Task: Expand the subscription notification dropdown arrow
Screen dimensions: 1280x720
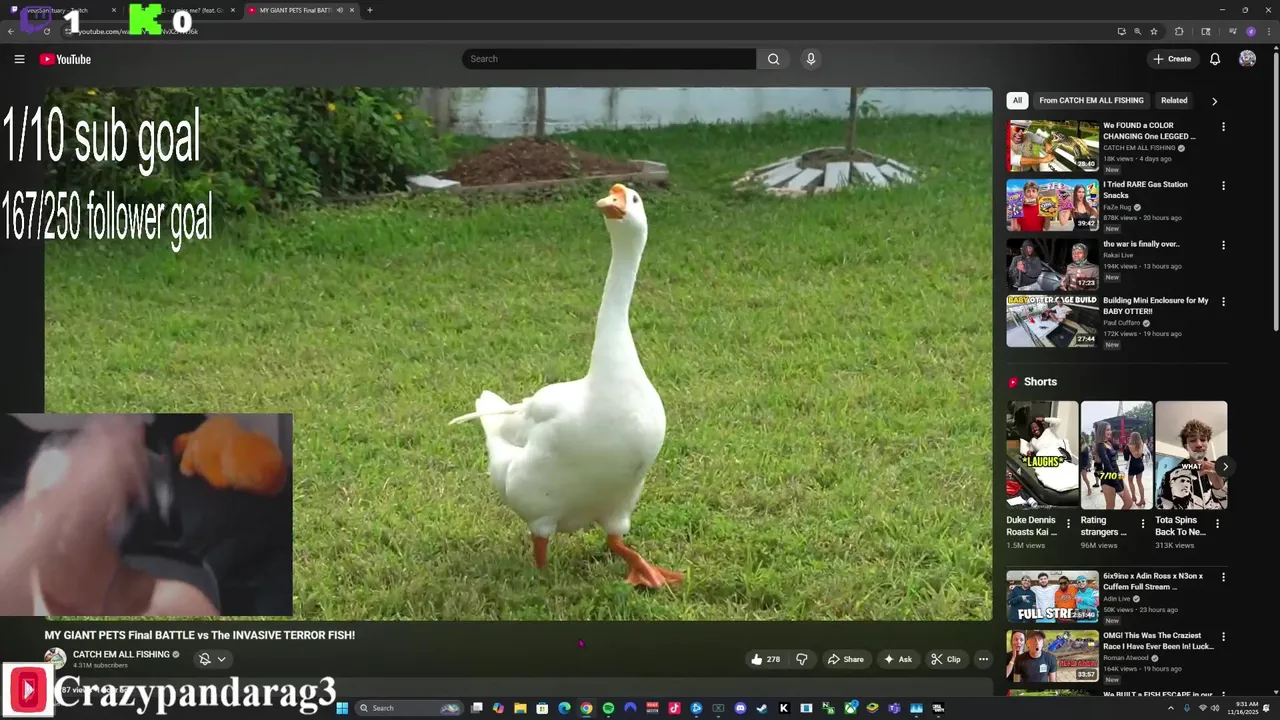Action: pos(222,659)
